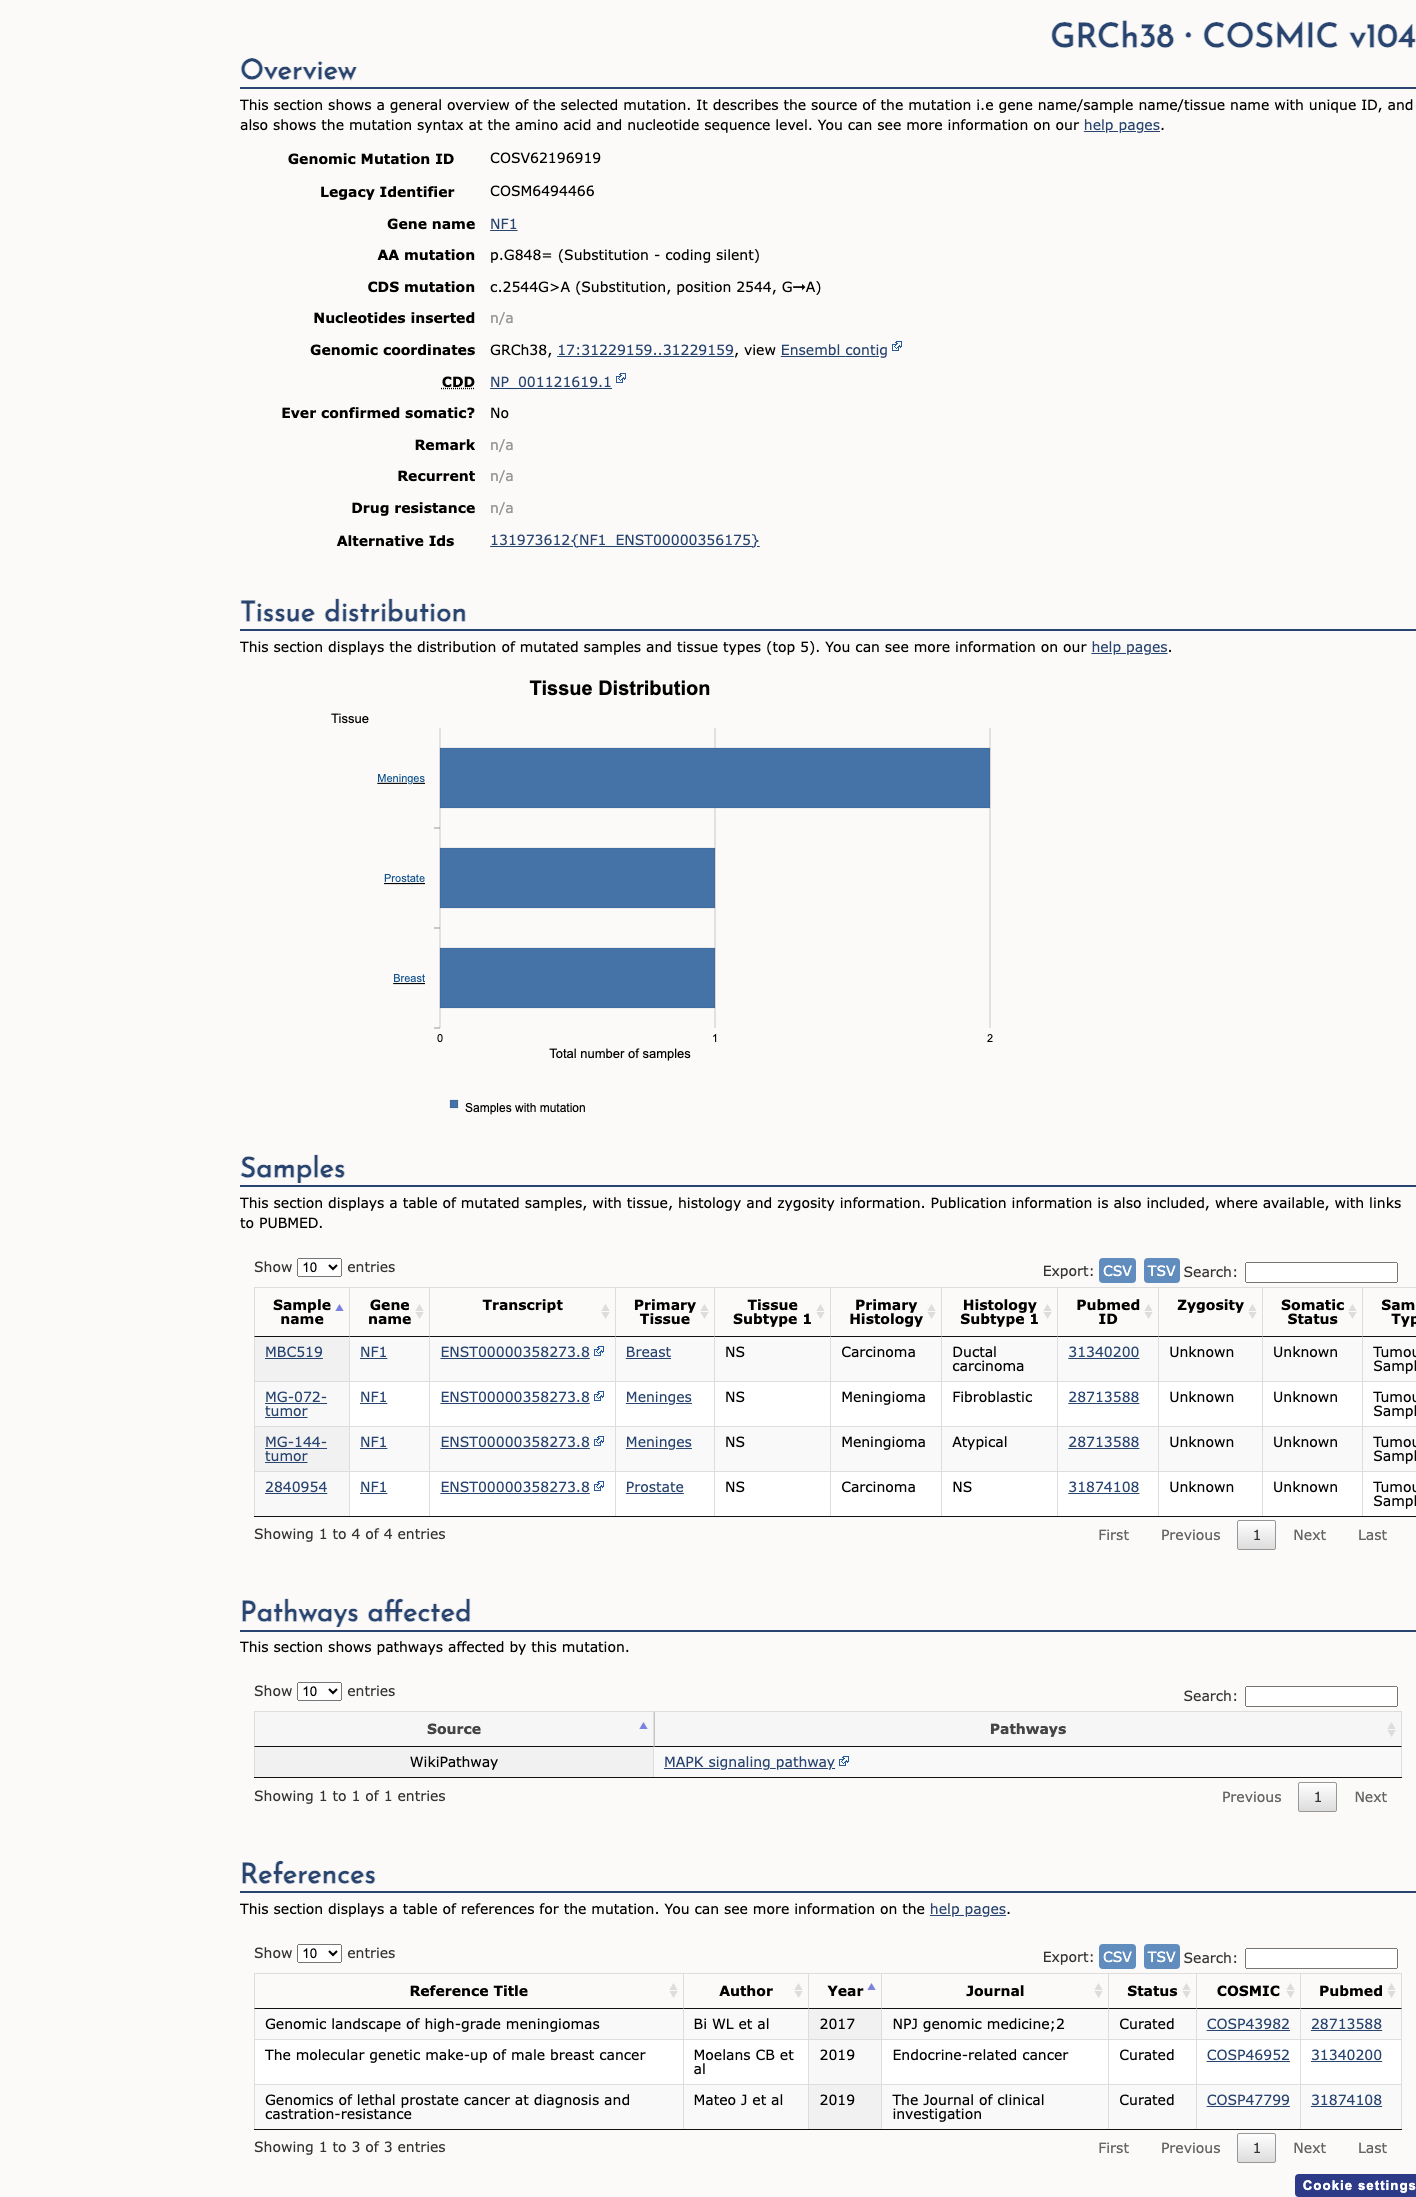
Task: Open Show entries dropdown in Samples table
Action: (x=319, y=1267)
